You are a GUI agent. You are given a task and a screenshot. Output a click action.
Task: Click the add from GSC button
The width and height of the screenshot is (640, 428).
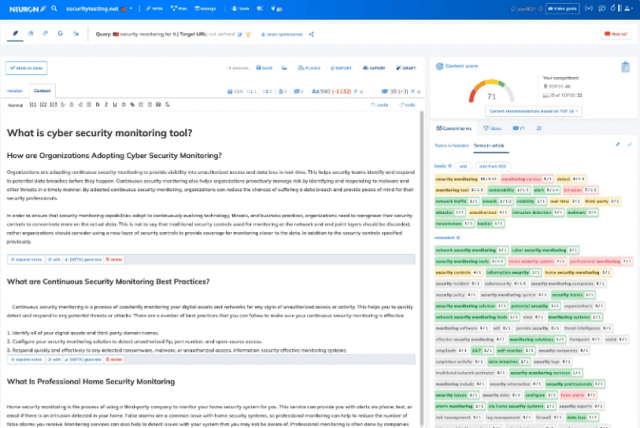tap(493, 164)
